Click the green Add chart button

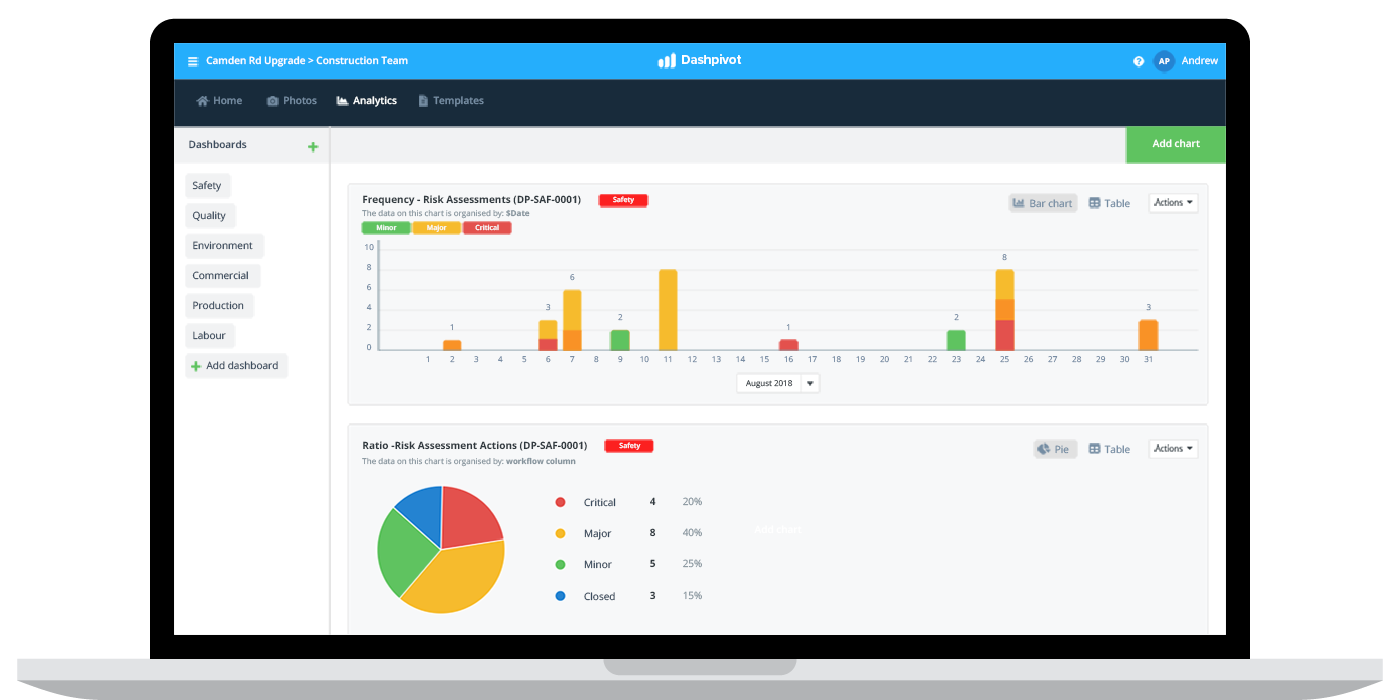tap(1175, 144)
